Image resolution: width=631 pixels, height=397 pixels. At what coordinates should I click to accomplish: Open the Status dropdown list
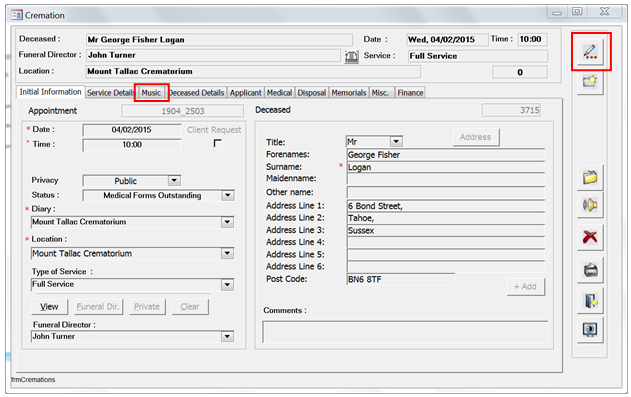pyautogui.click(x=228, y=195)
